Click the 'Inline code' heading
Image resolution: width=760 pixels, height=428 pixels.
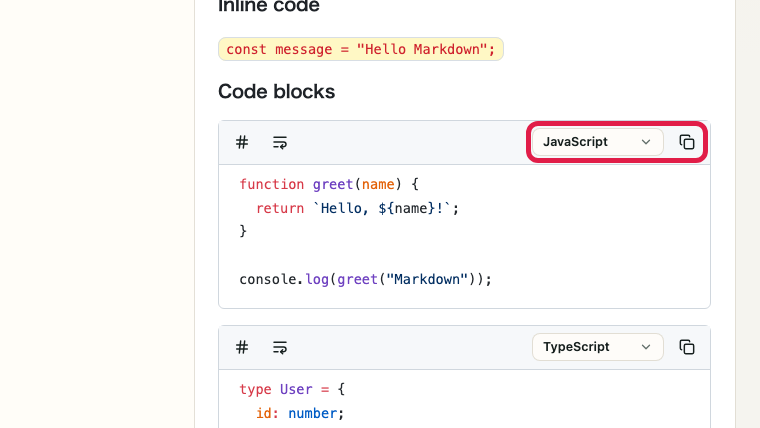[269, 6]
